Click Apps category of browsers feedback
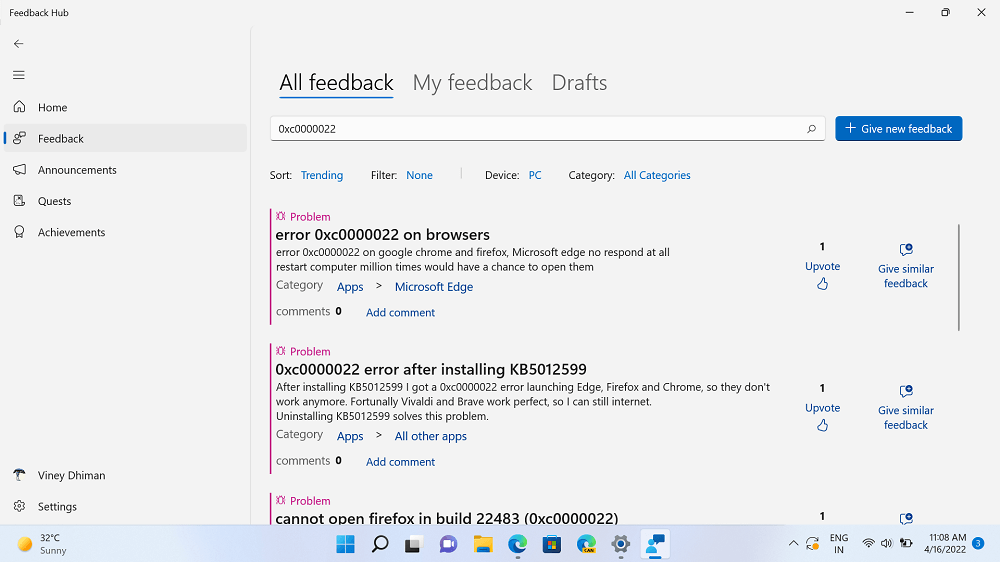This screenshot has height=562, width=1000. coord(350,287)
